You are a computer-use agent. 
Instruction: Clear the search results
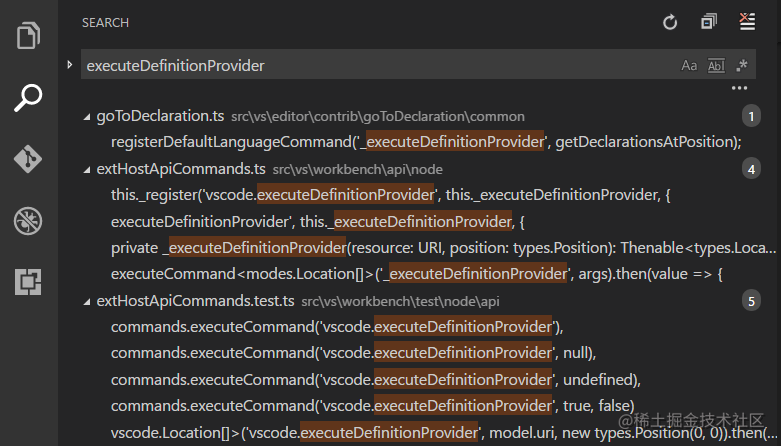pos(746,22)
